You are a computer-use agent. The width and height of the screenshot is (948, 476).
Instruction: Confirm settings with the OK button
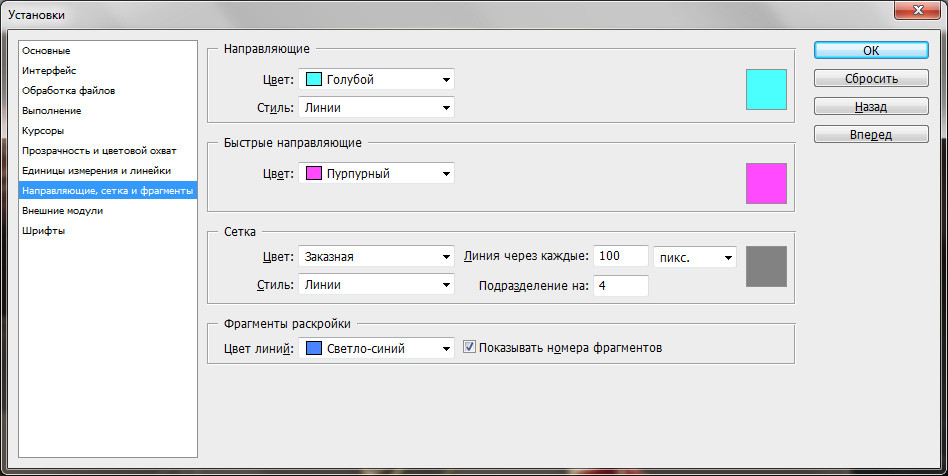[871, 51]
